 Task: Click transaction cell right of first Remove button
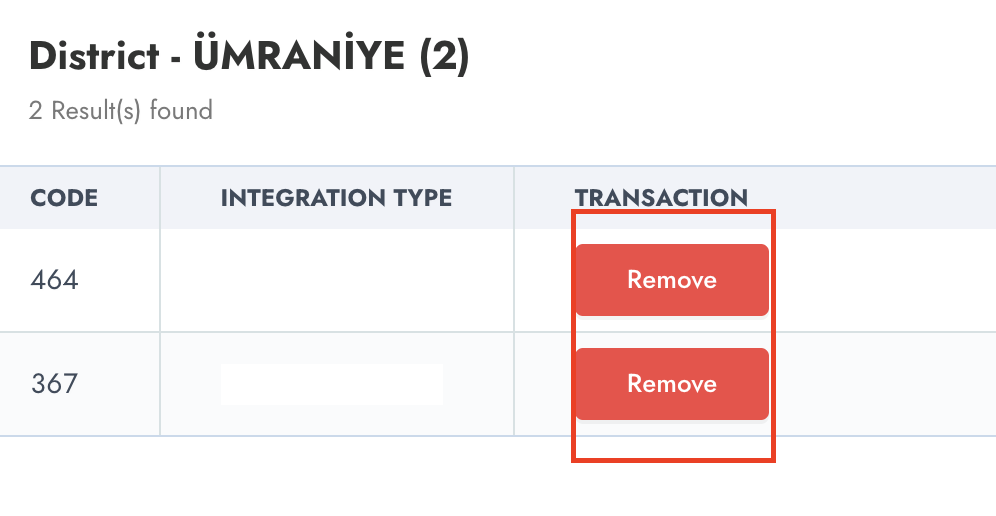pos(880,280)
